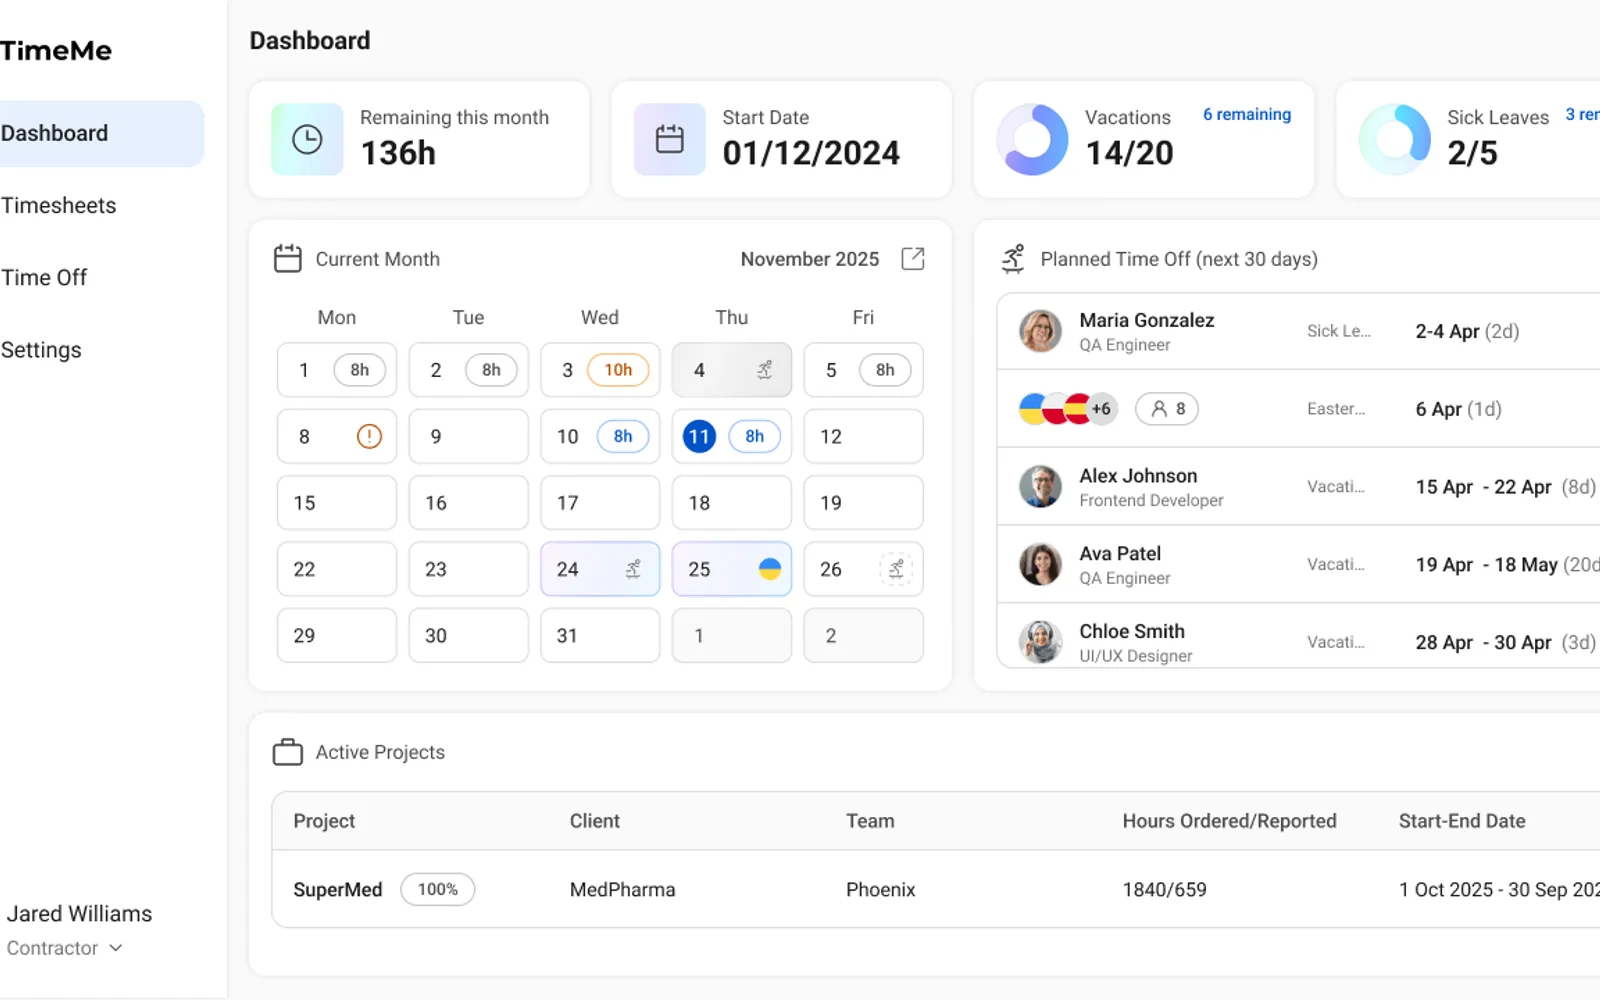Image resolution: width=1600 pixels, height=1000 pixels.
Task: Select calendar day 5 with 8h
Action: pyautogui.click(x=863, y=370)
